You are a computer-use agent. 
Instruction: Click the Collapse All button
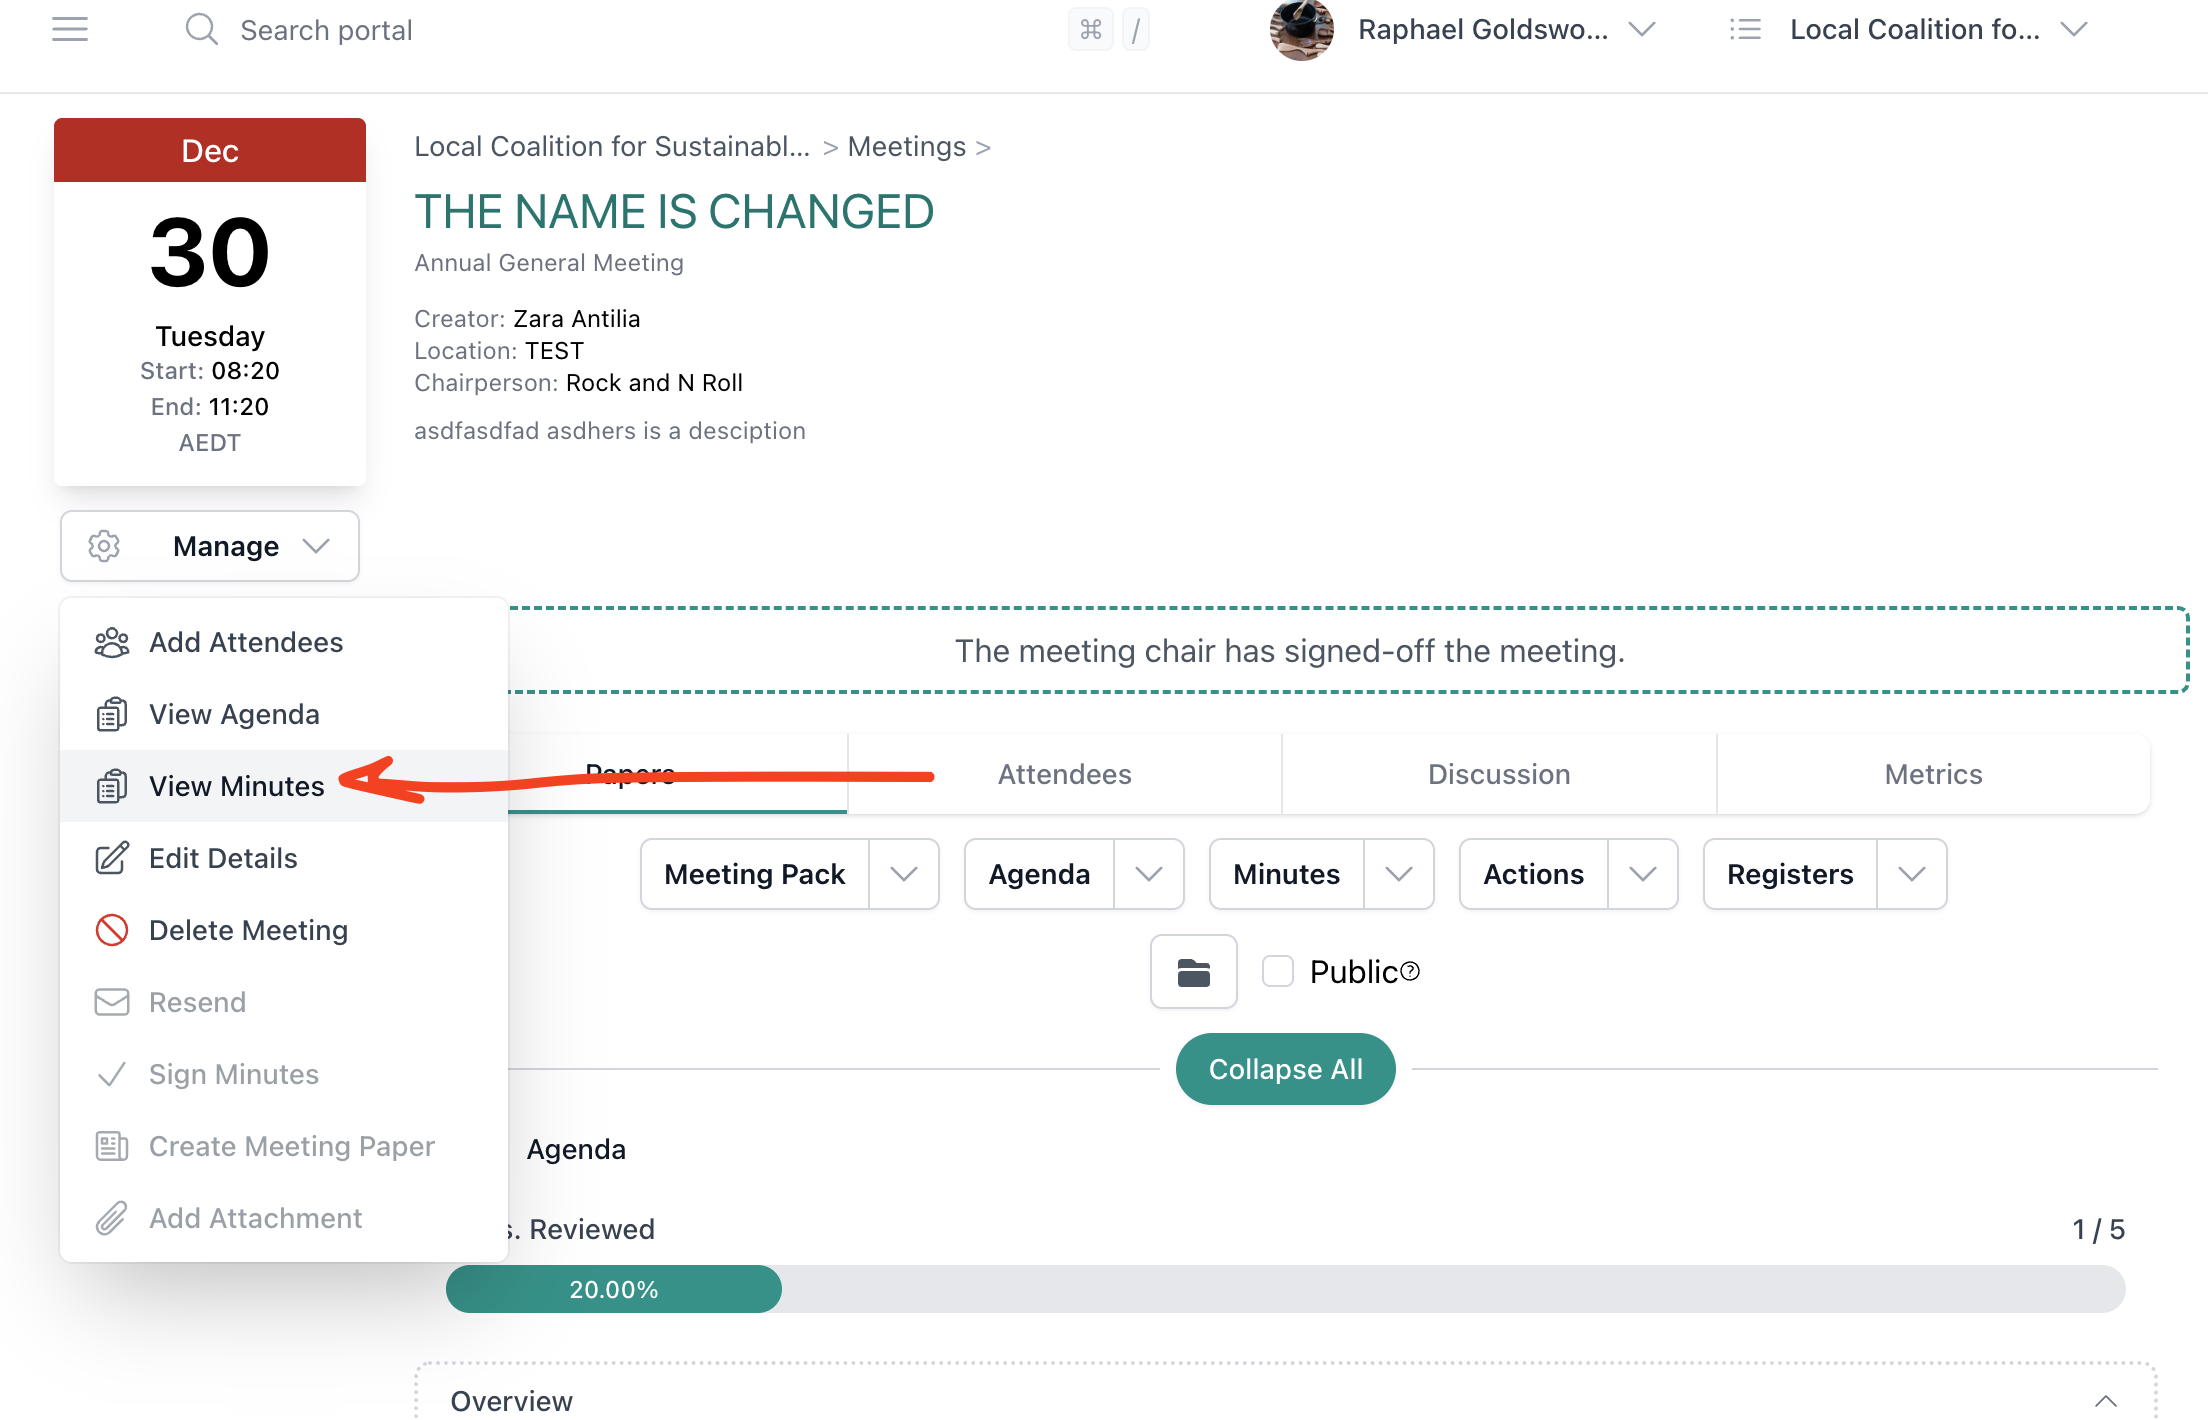click(1285, 1068)
